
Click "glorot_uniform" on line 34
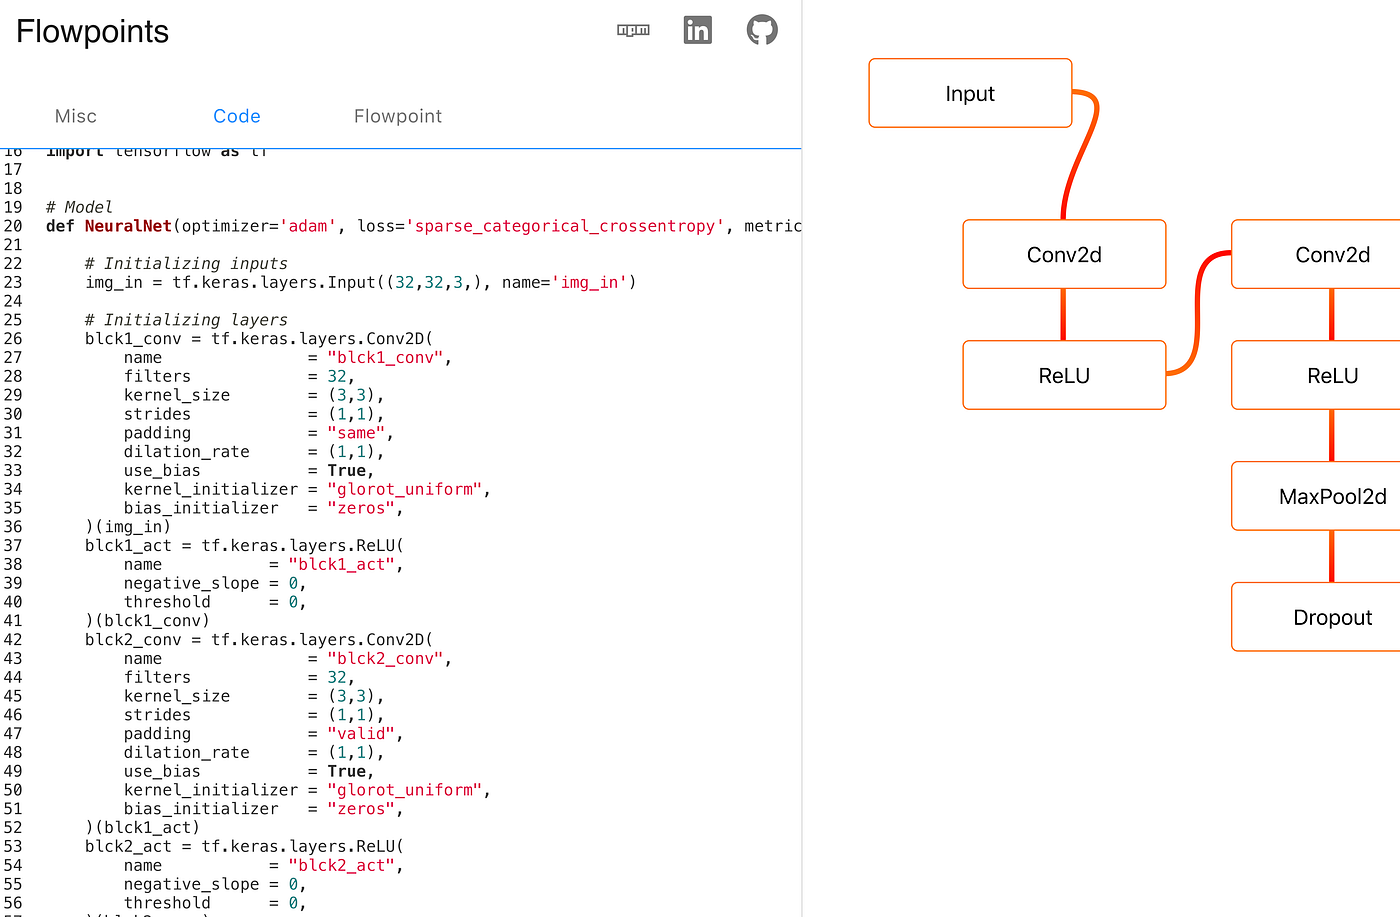click(x=405, y=489)
